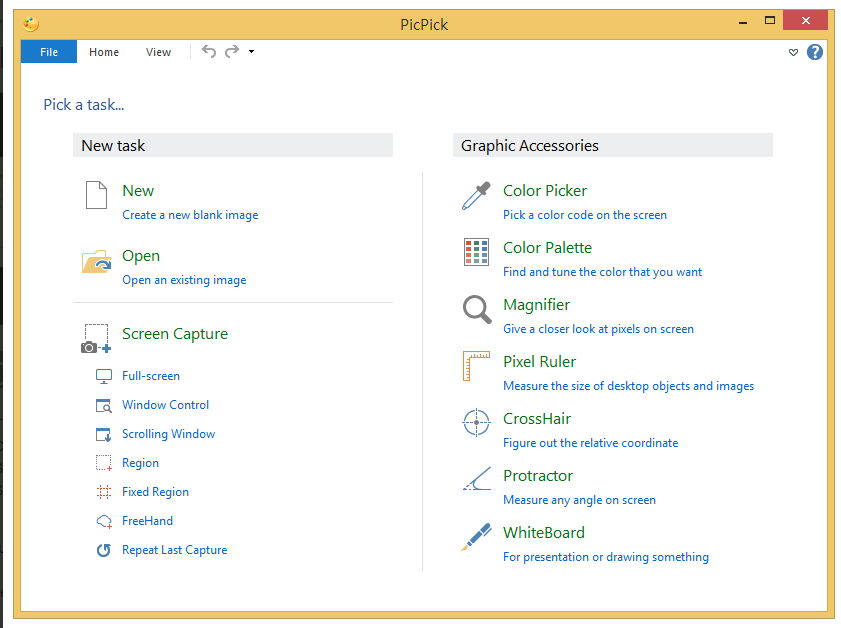Click the Color Palette grid icon
This screenshot has height=628, width=841.
476,252
